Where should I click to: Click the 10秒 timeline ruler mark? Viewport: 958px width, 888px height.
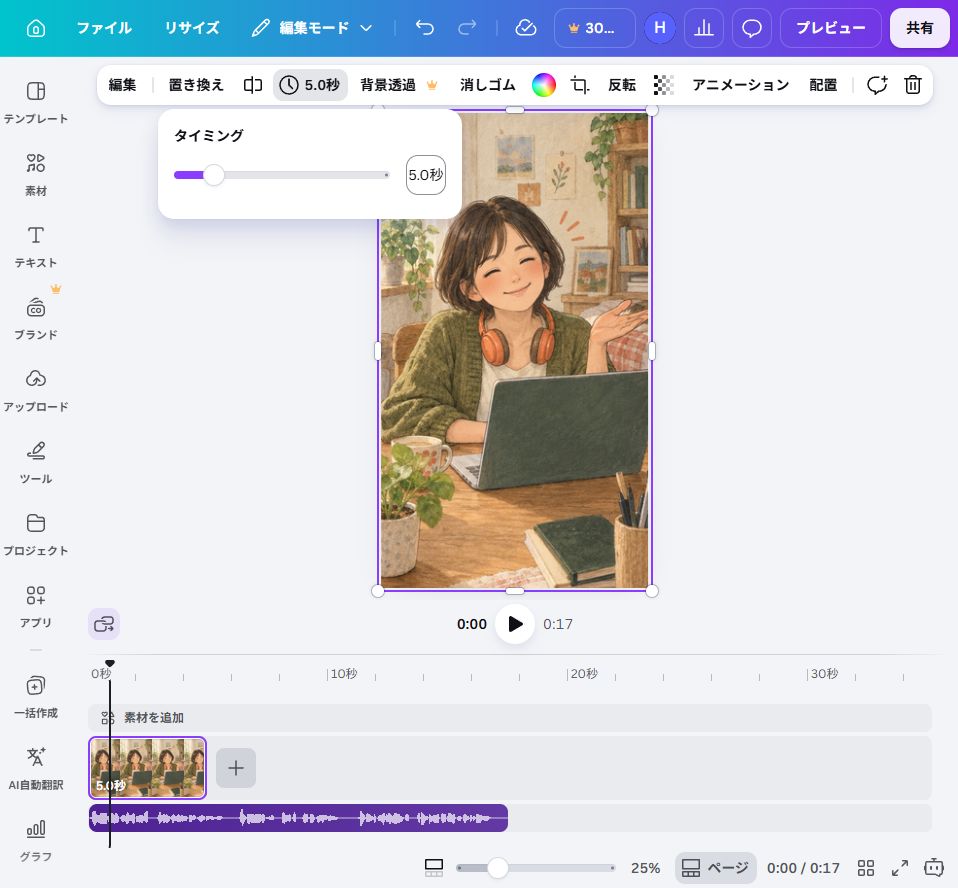tap(343, 673)
